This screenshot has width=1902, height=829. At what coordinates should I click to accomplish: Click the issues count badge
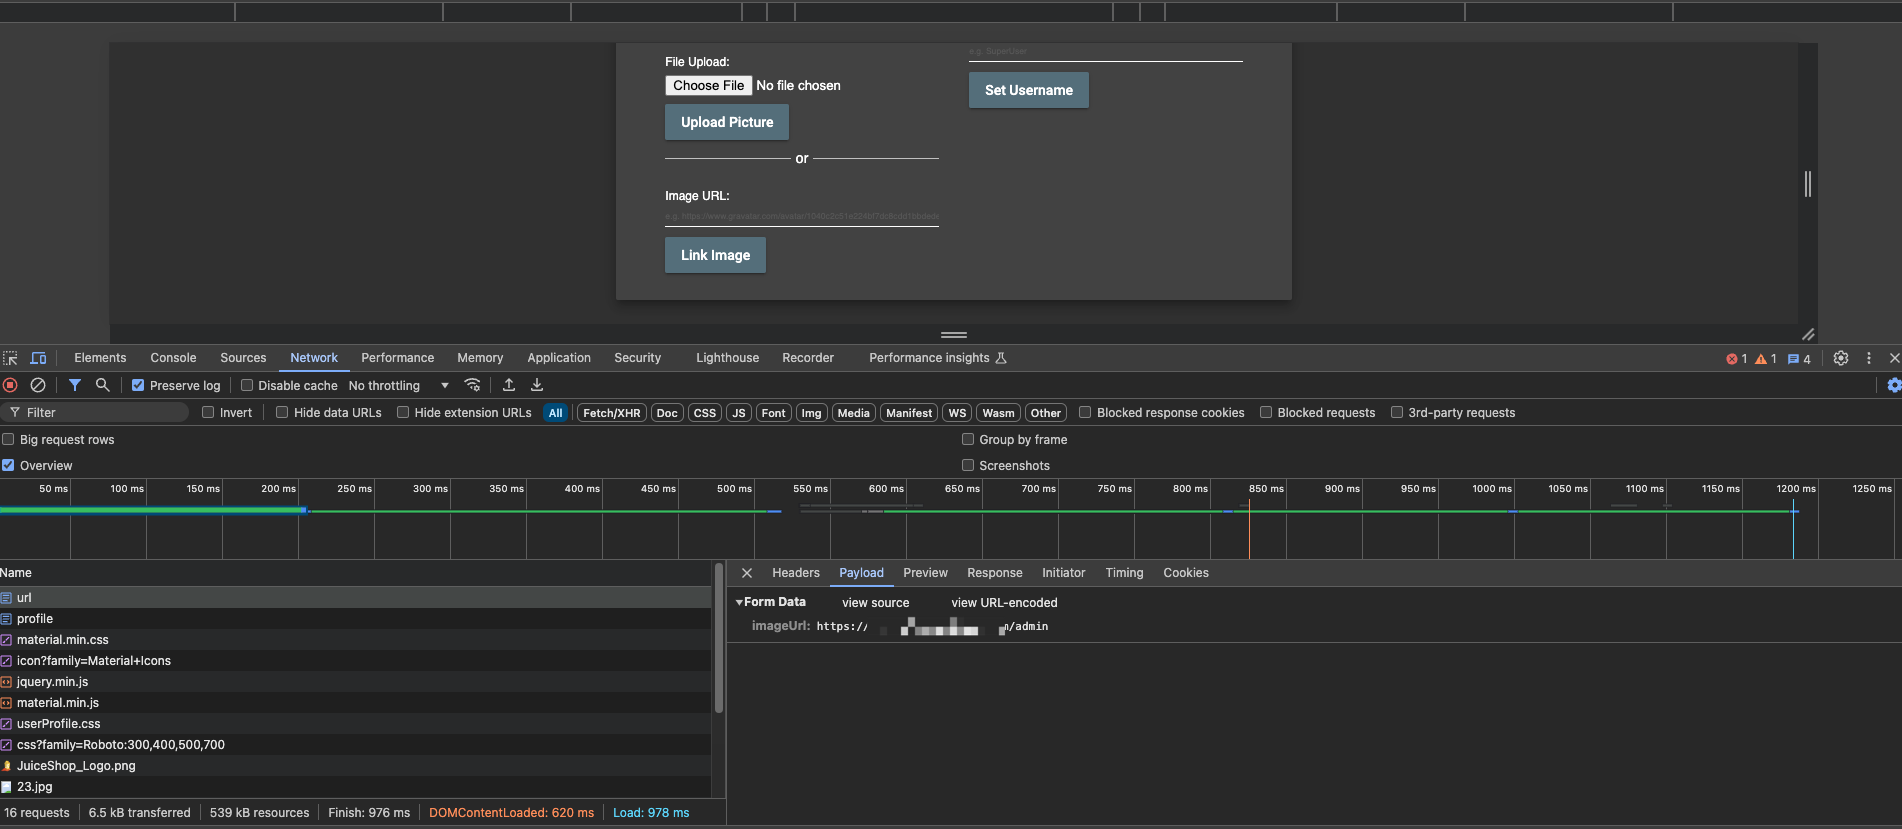click(1799, 359)
